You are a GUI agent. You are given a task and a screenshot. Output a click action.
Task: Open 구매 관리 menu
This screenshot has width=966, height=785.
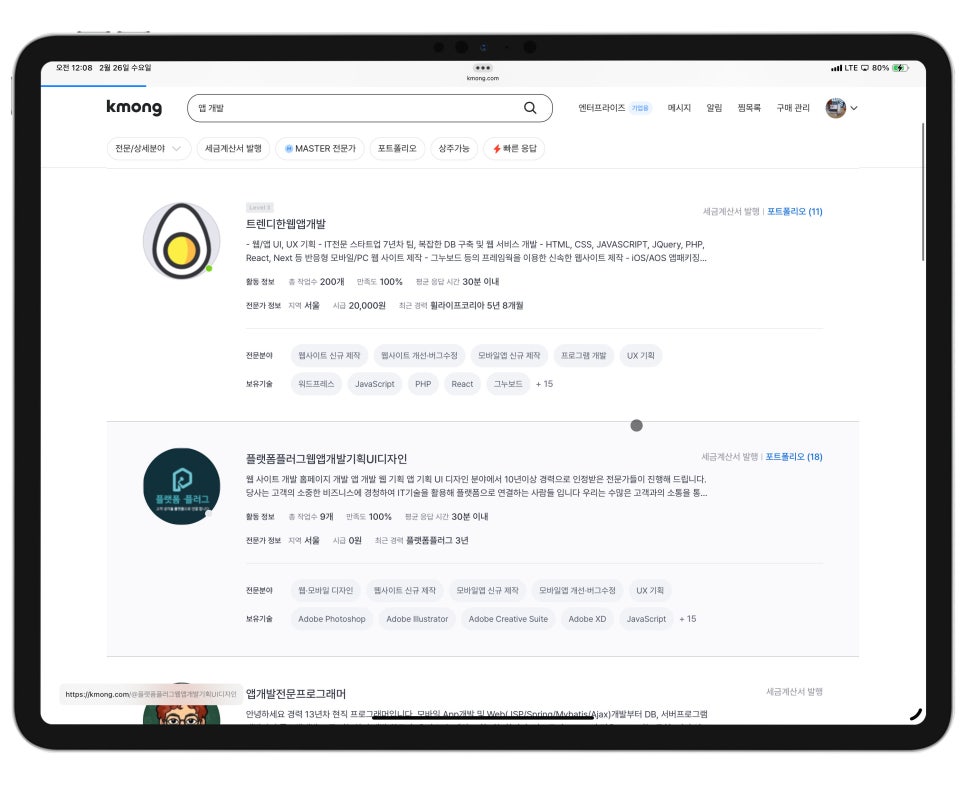793,108
